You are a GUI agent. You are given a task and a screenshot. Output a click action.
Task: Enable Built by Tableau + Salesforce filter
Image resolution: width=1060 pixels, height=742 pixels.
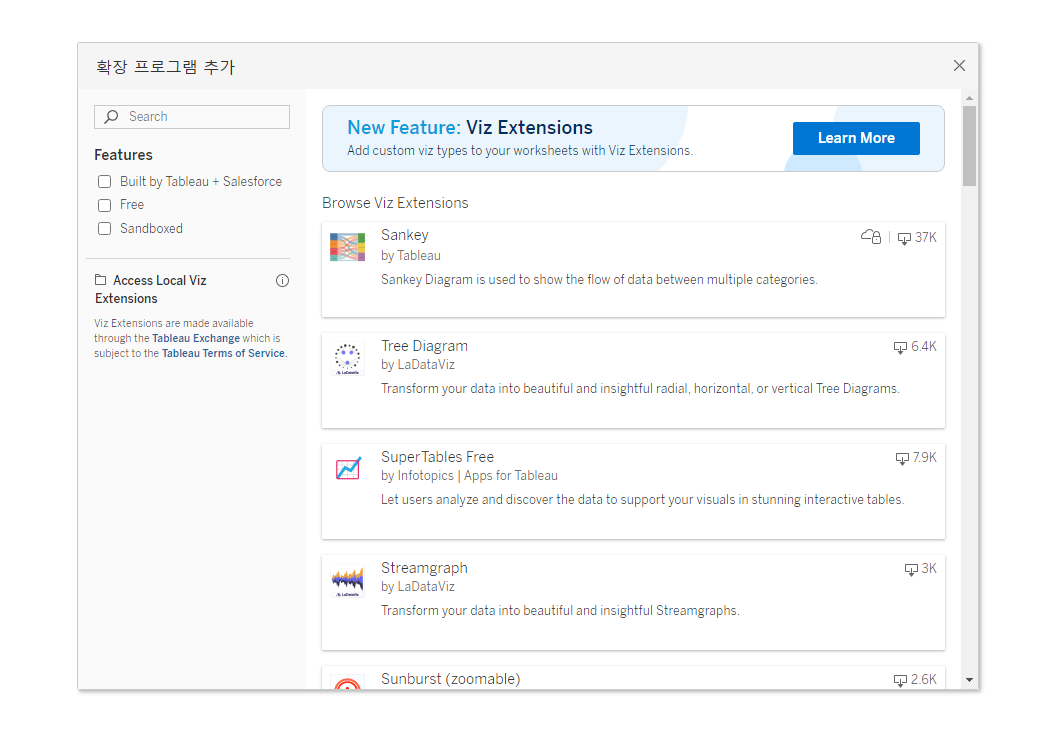(x=104, y=182)
